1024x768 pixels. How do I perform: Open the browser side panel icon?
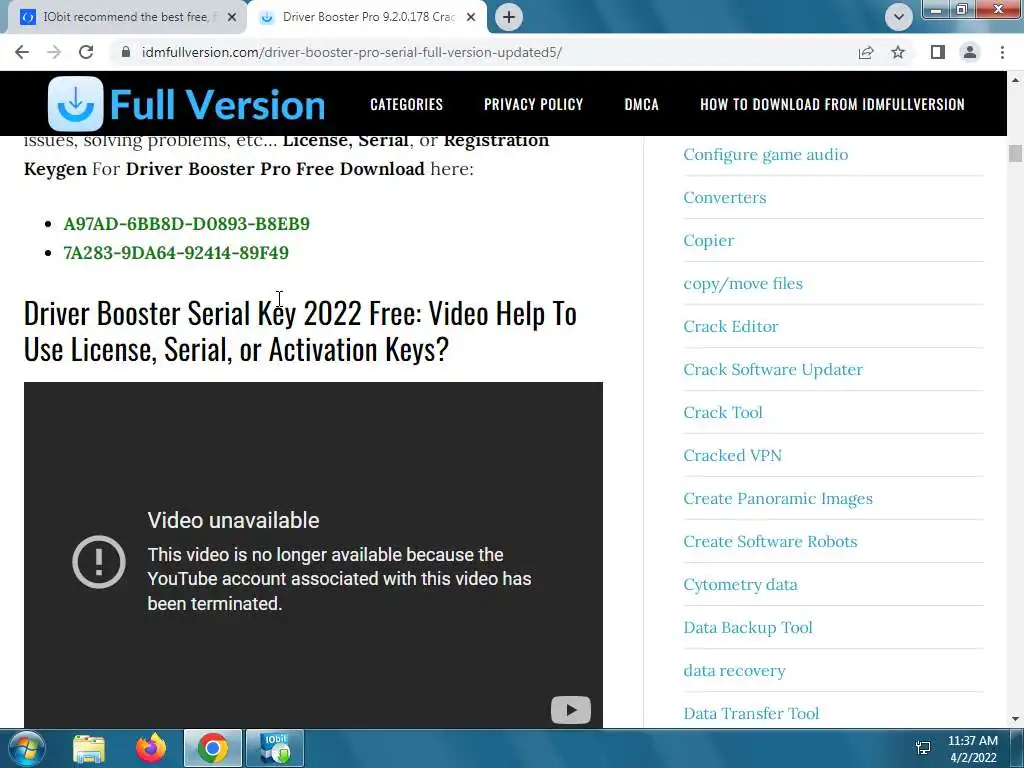tap(938, 52)
